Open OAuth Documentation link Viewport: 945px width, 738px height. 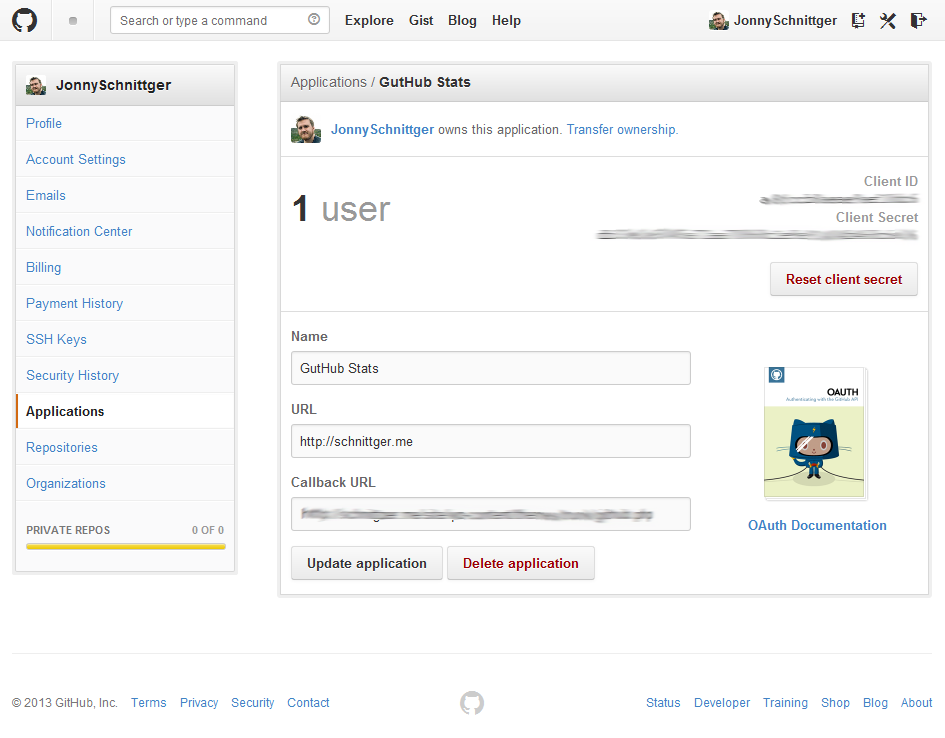tap(817, 525)
